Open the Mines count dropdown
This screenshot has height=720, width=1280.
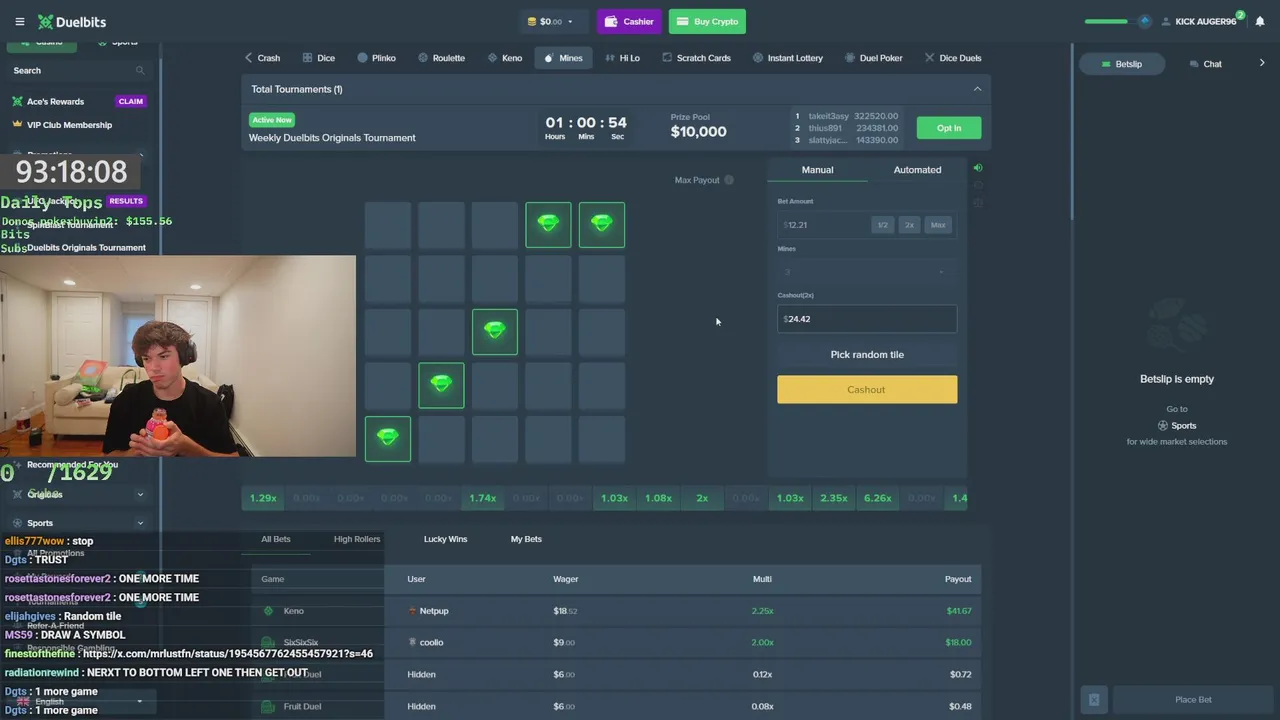point(866,272)
